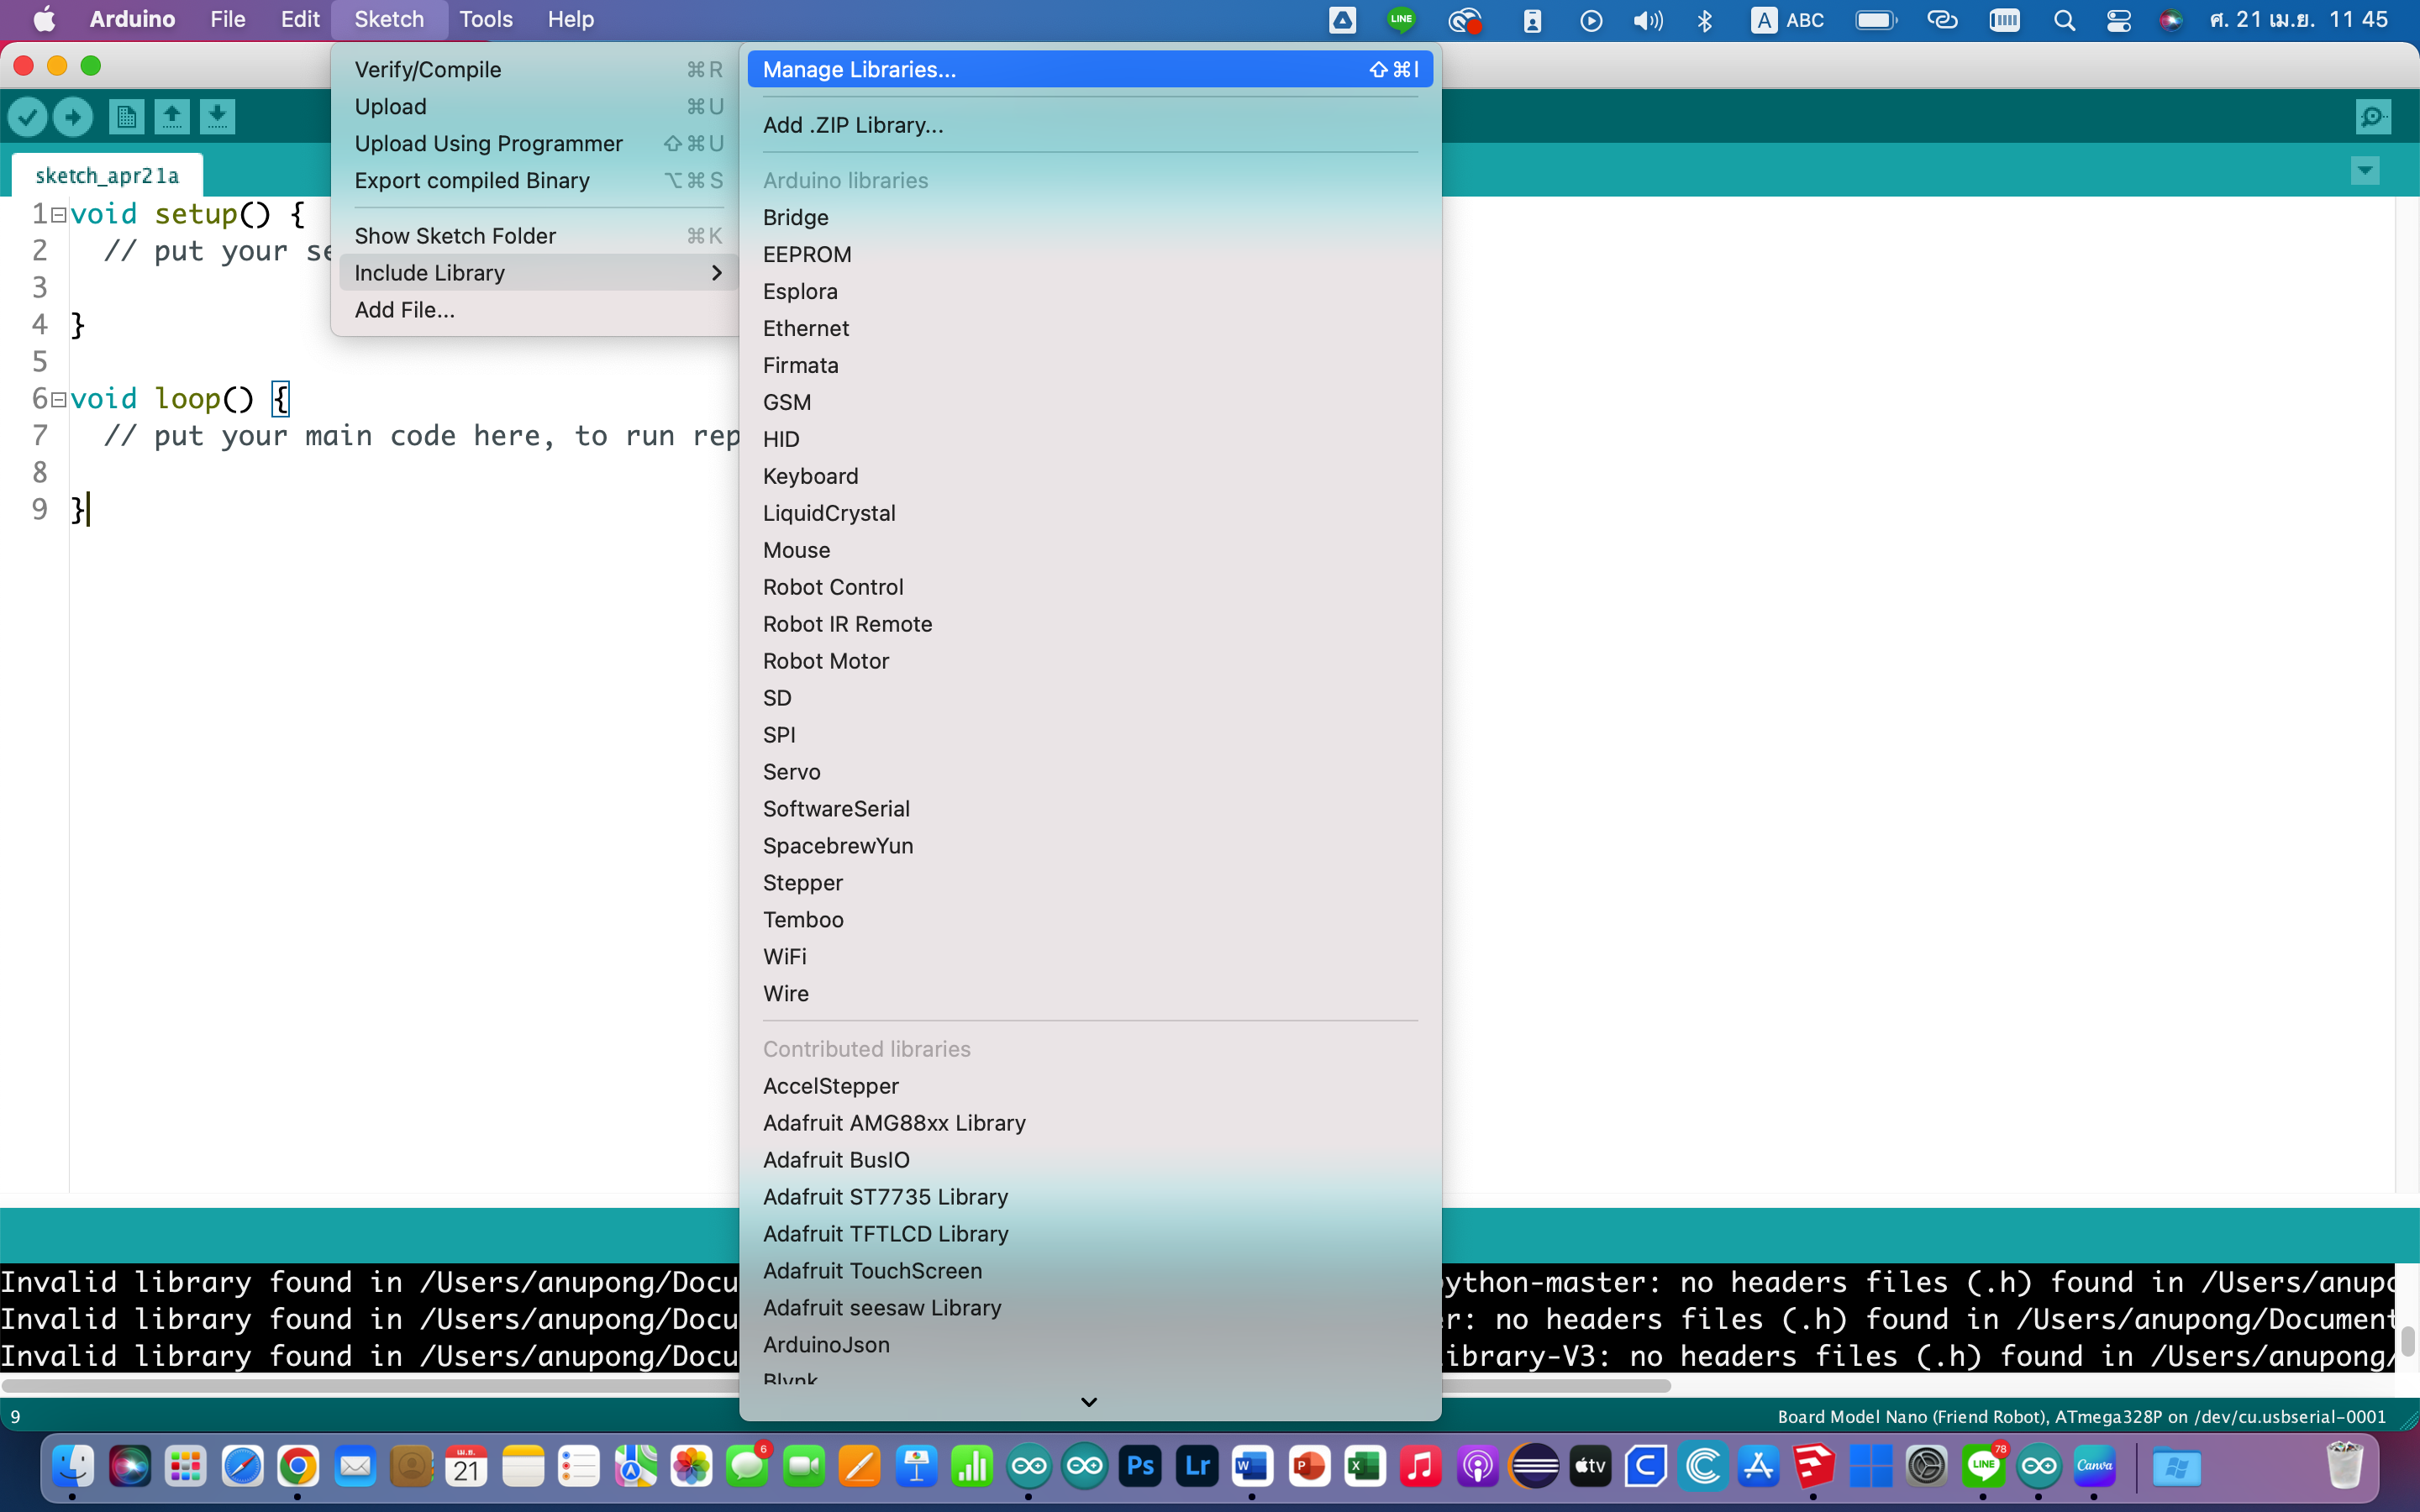Include the Keyboard library

point(1090,476)
